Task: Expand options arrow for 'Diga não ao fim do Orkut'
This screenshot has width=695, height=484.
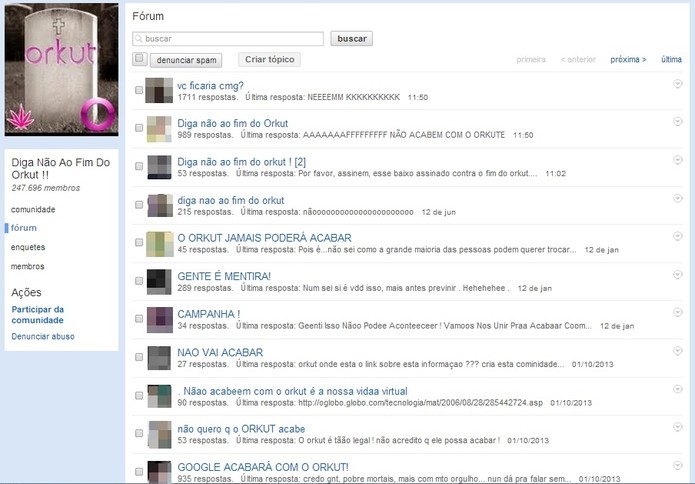Action: coord(678,121)
